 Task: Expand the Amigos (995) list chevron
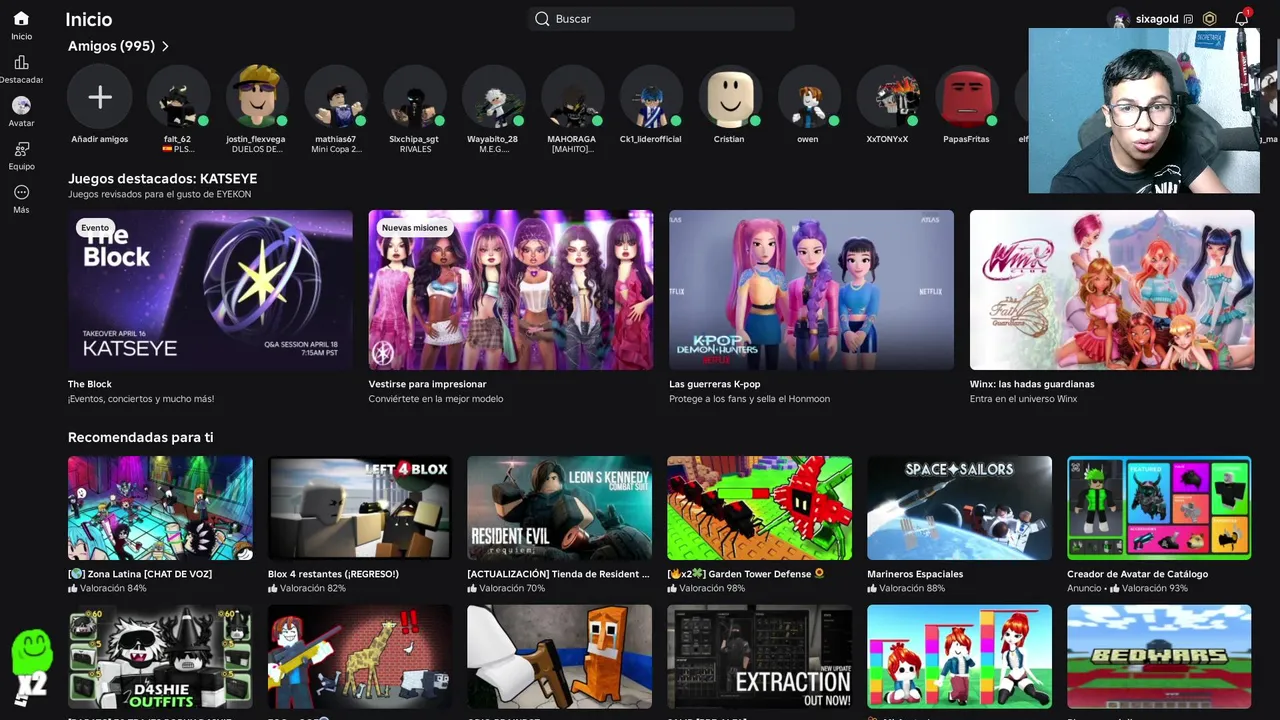tap(165, 46)
